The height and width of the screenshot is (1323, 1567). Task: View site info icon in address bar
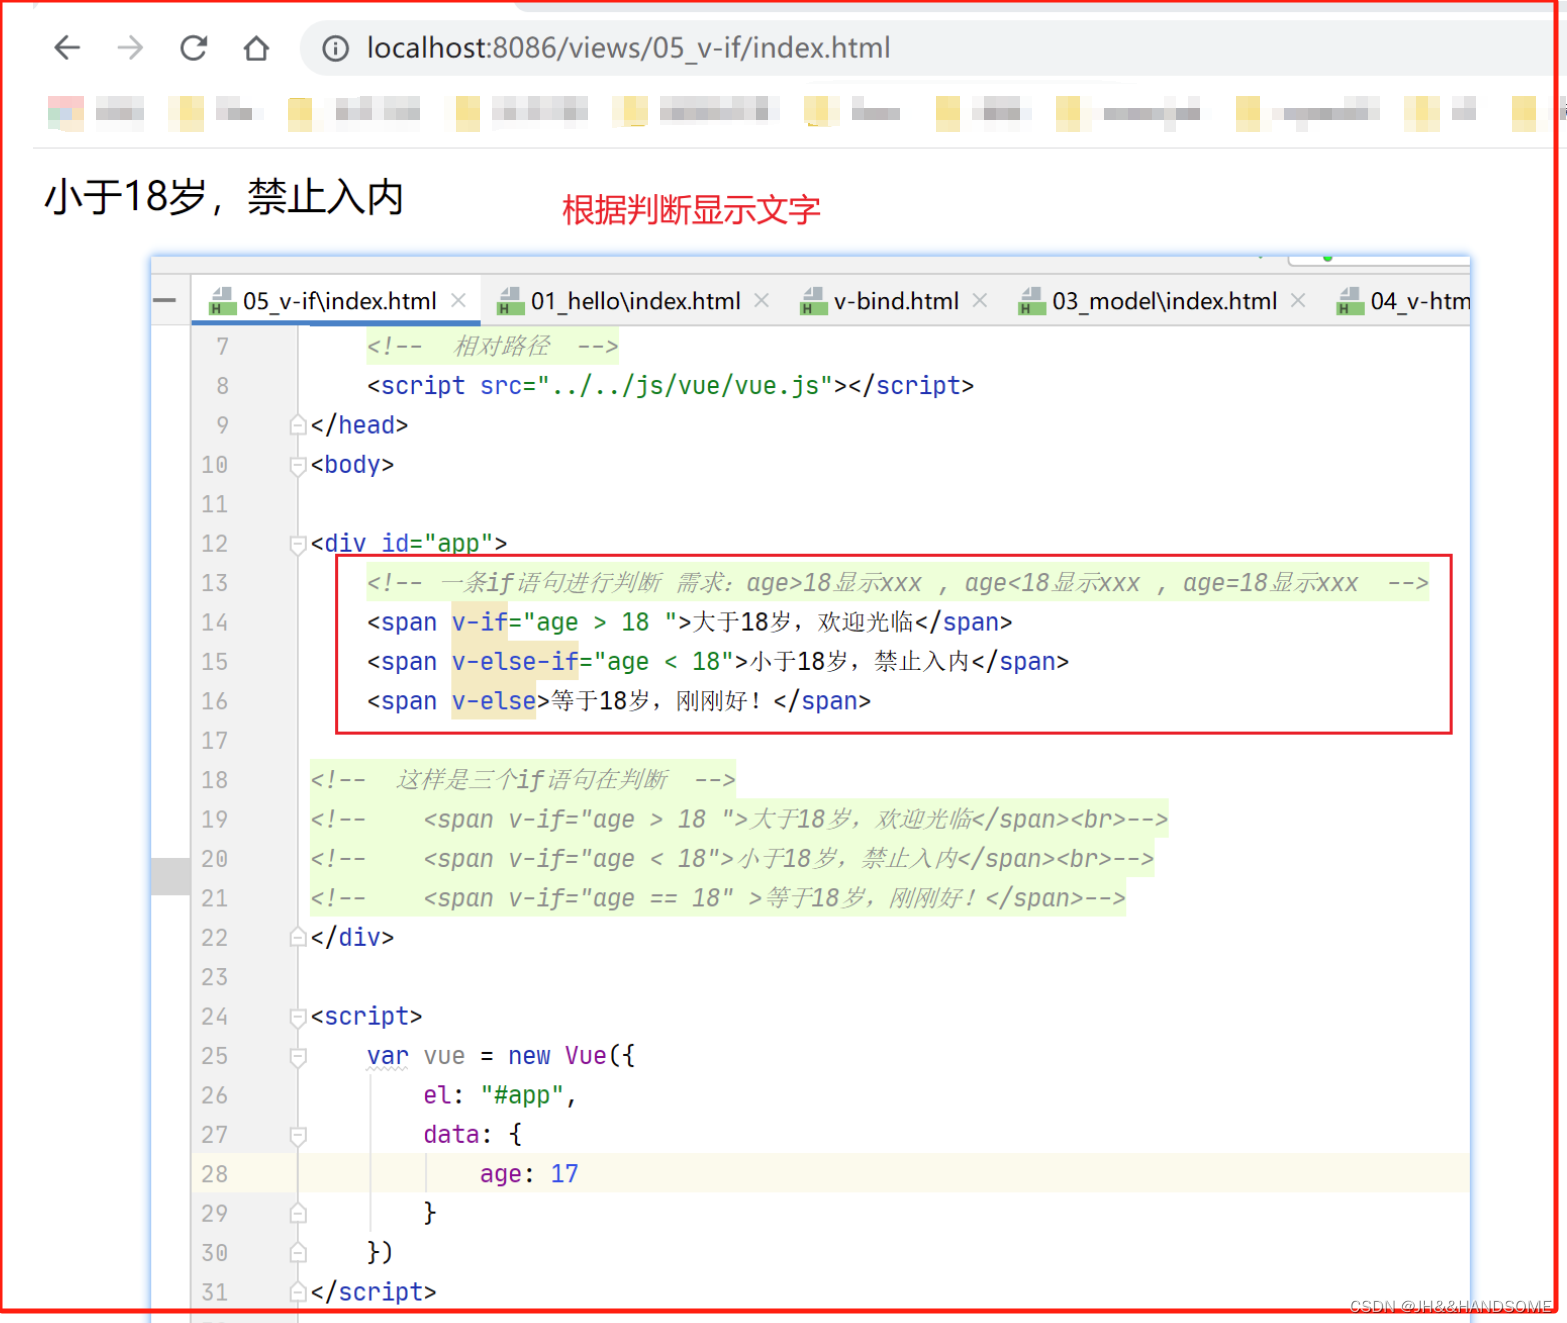[x=336, y=48]
